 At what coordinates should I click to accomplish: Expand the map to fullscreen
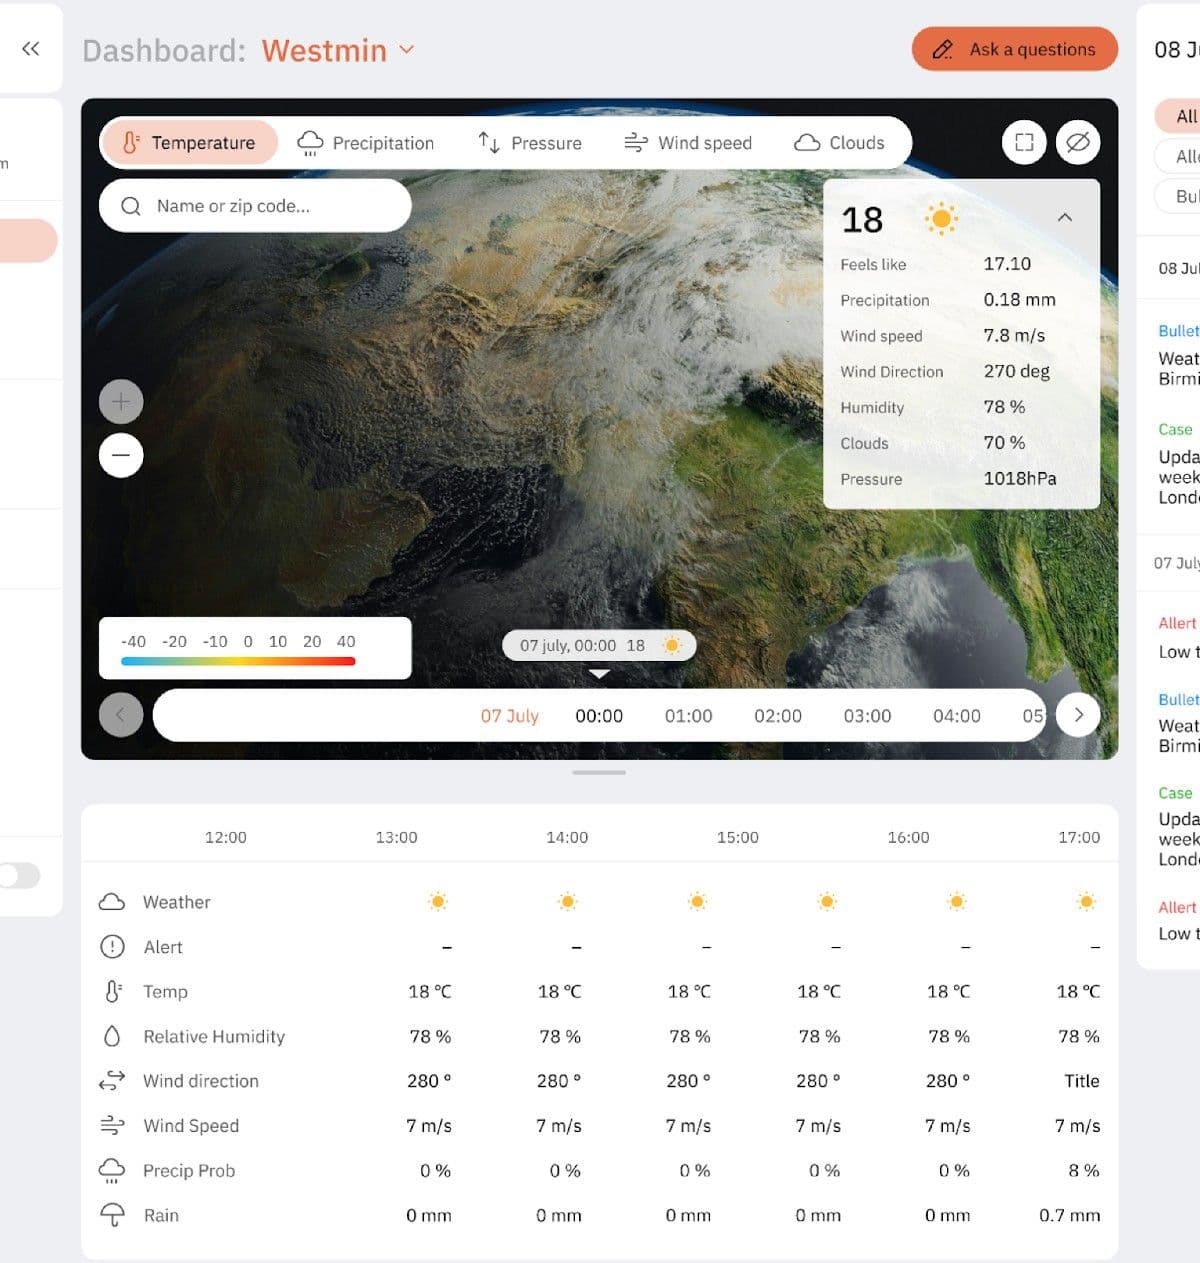(x=1024, y=142)
